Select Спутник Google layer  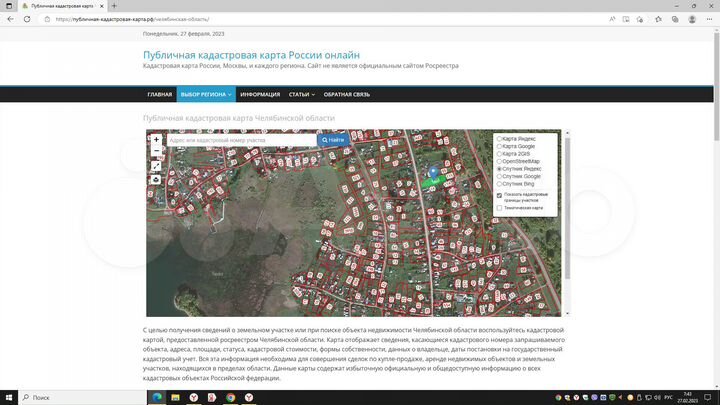pos(519,176)
